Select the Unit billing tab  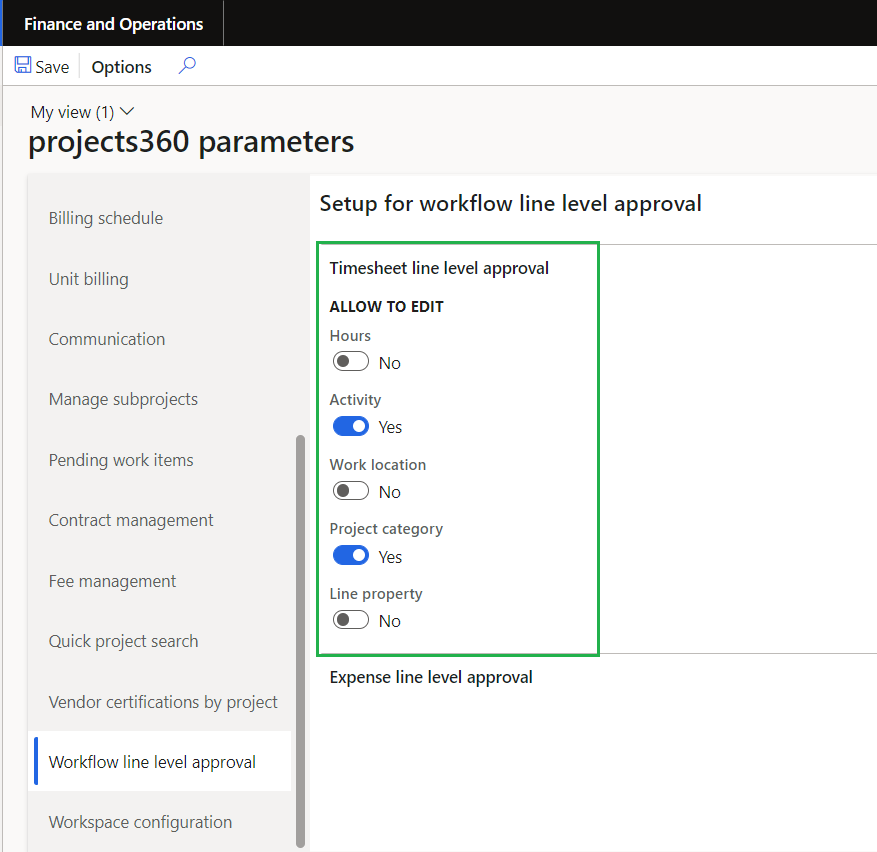(x=89, y=279)
